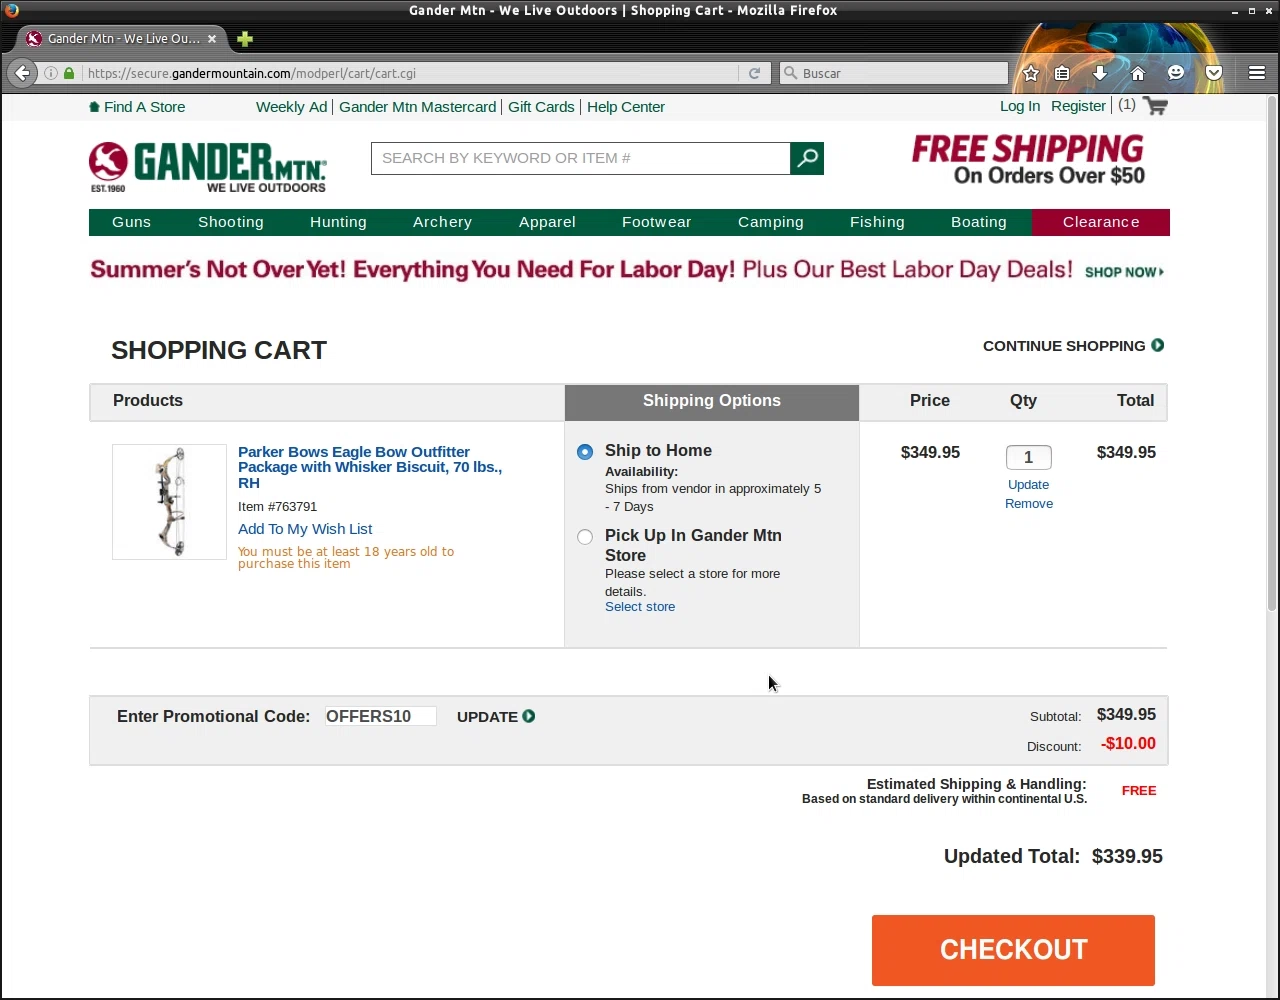Screen dimensions: 1280x1000
Task: Click the Buscar browser search box
Action: (x=895, y=73)
